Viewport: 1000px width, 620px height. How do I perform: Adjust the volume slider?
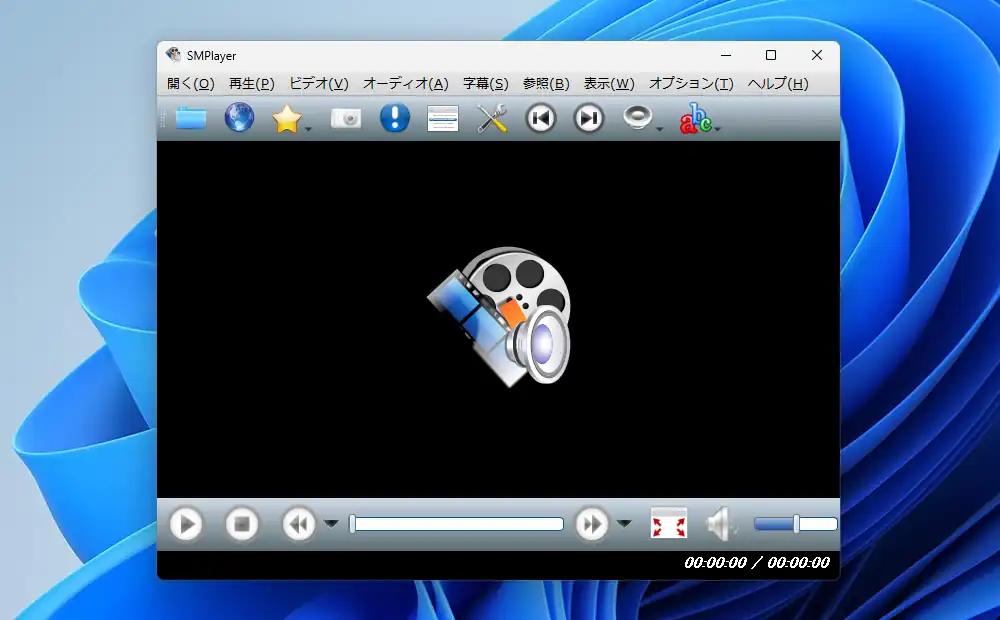(795, 522)
